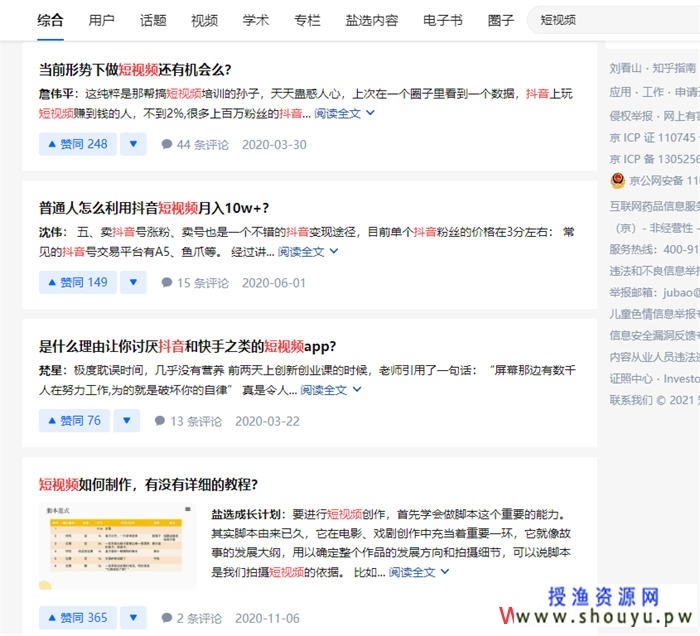Click downvote arrow beside 赞同 248
Viewport: 700px width, 636px height.
tap(133, 144)
